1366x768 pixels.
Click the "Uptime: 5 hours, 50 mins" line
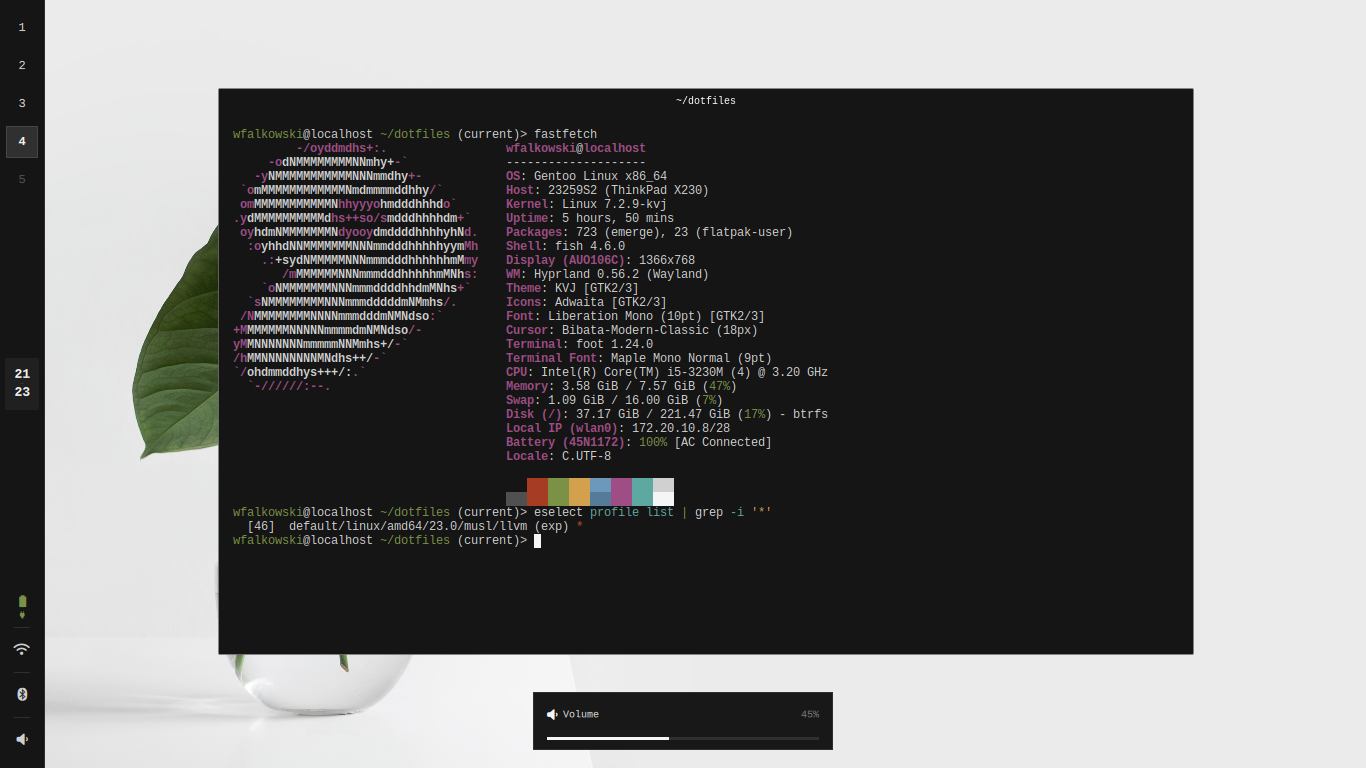[590, 218]
